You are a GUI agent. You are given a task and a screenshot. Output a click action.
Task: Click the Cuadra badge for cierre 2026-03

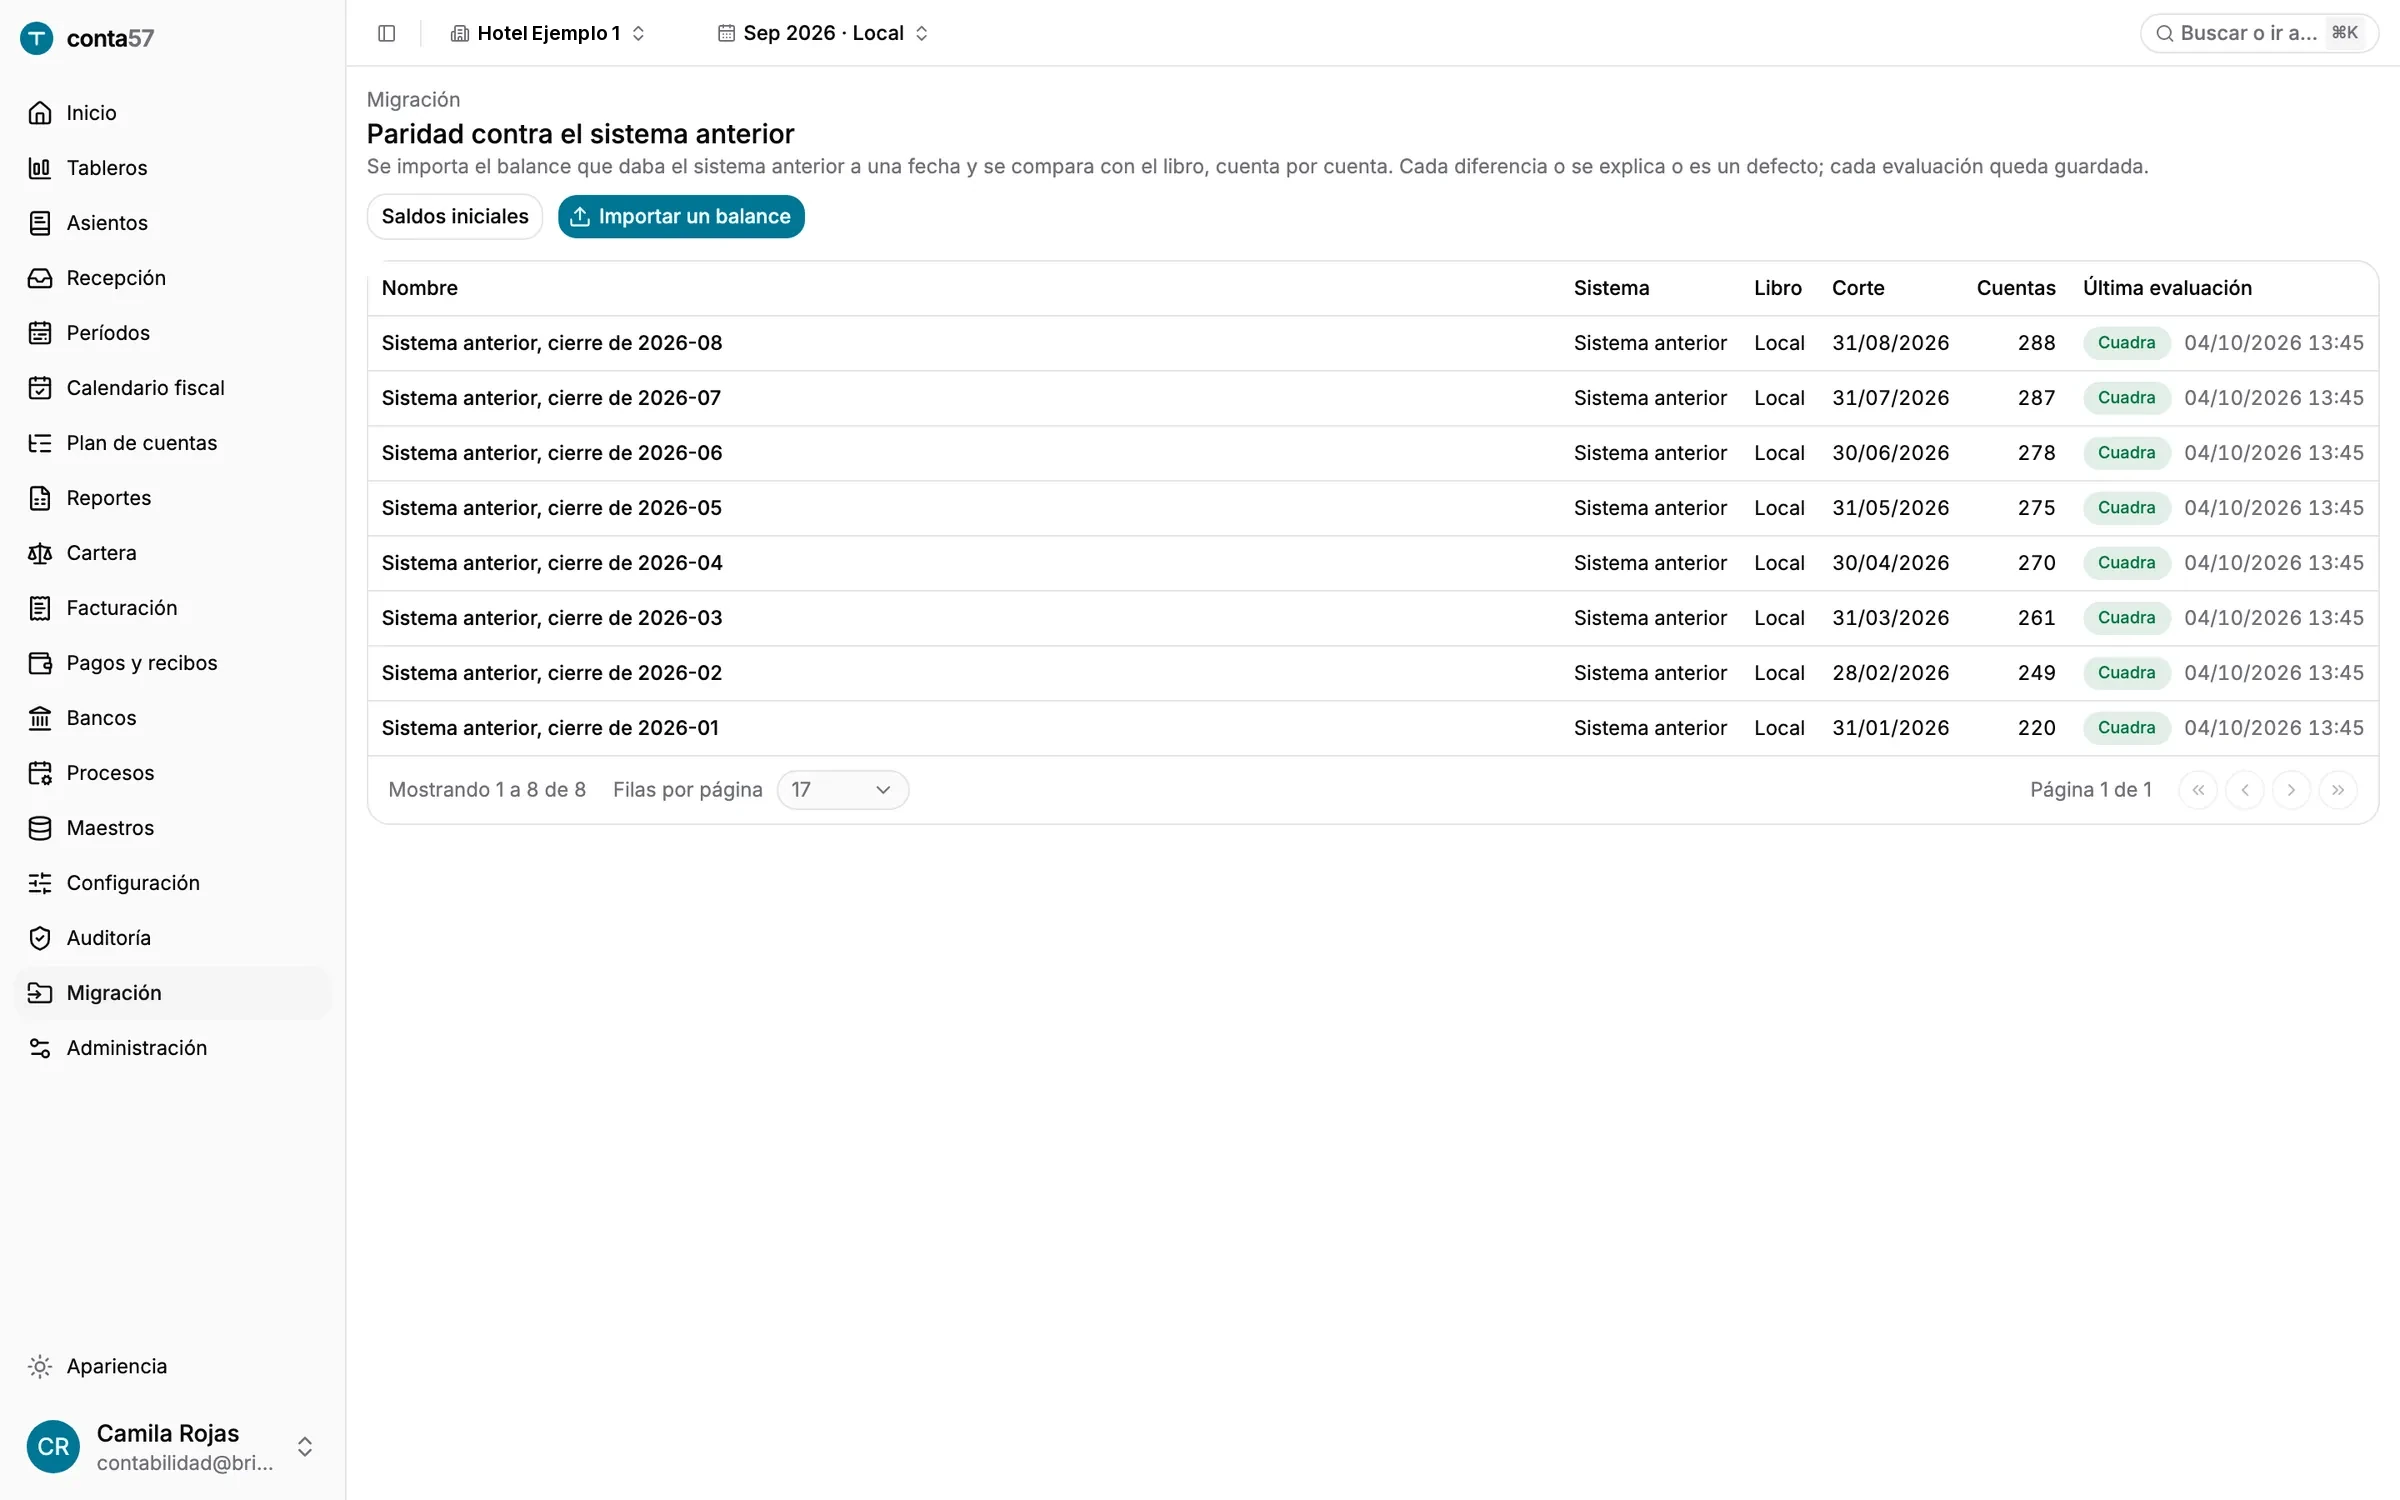click(x=2126, y=618)
